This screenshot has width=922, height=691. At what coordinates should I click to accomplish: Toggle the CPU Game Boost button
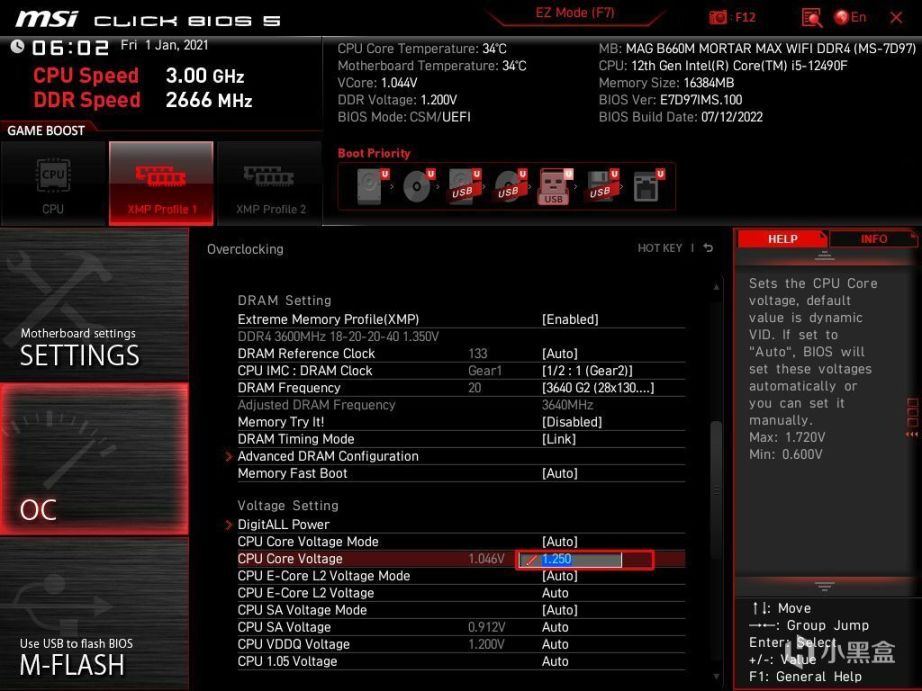(54, 183)
